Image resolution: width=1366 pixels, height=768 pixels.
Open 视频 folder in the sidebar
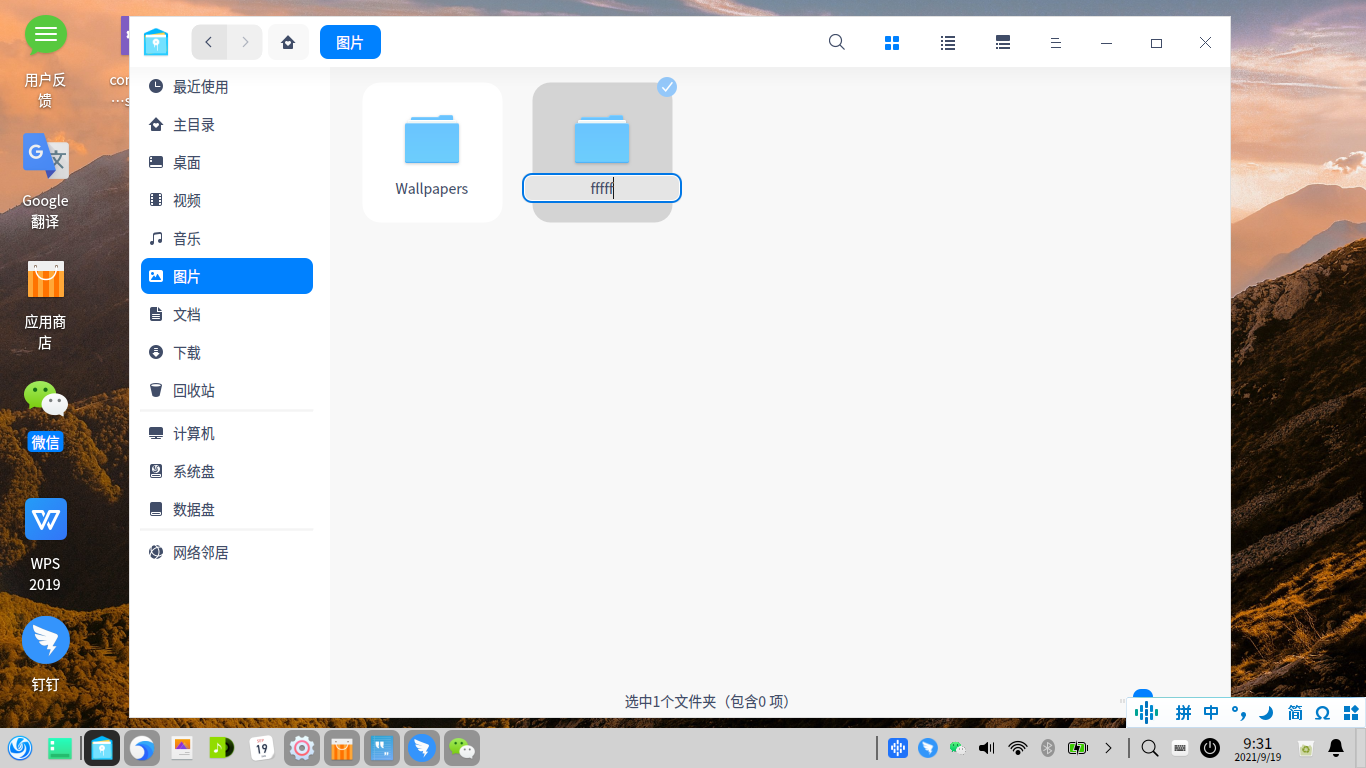(227, 201)
